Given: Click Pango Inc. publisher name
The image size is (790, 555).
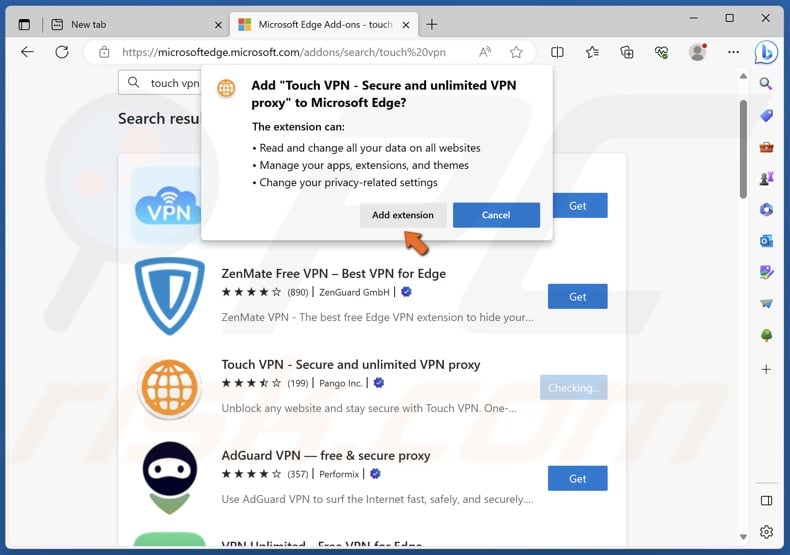Looking at the screenshot, I should click(x=341, y=383).
